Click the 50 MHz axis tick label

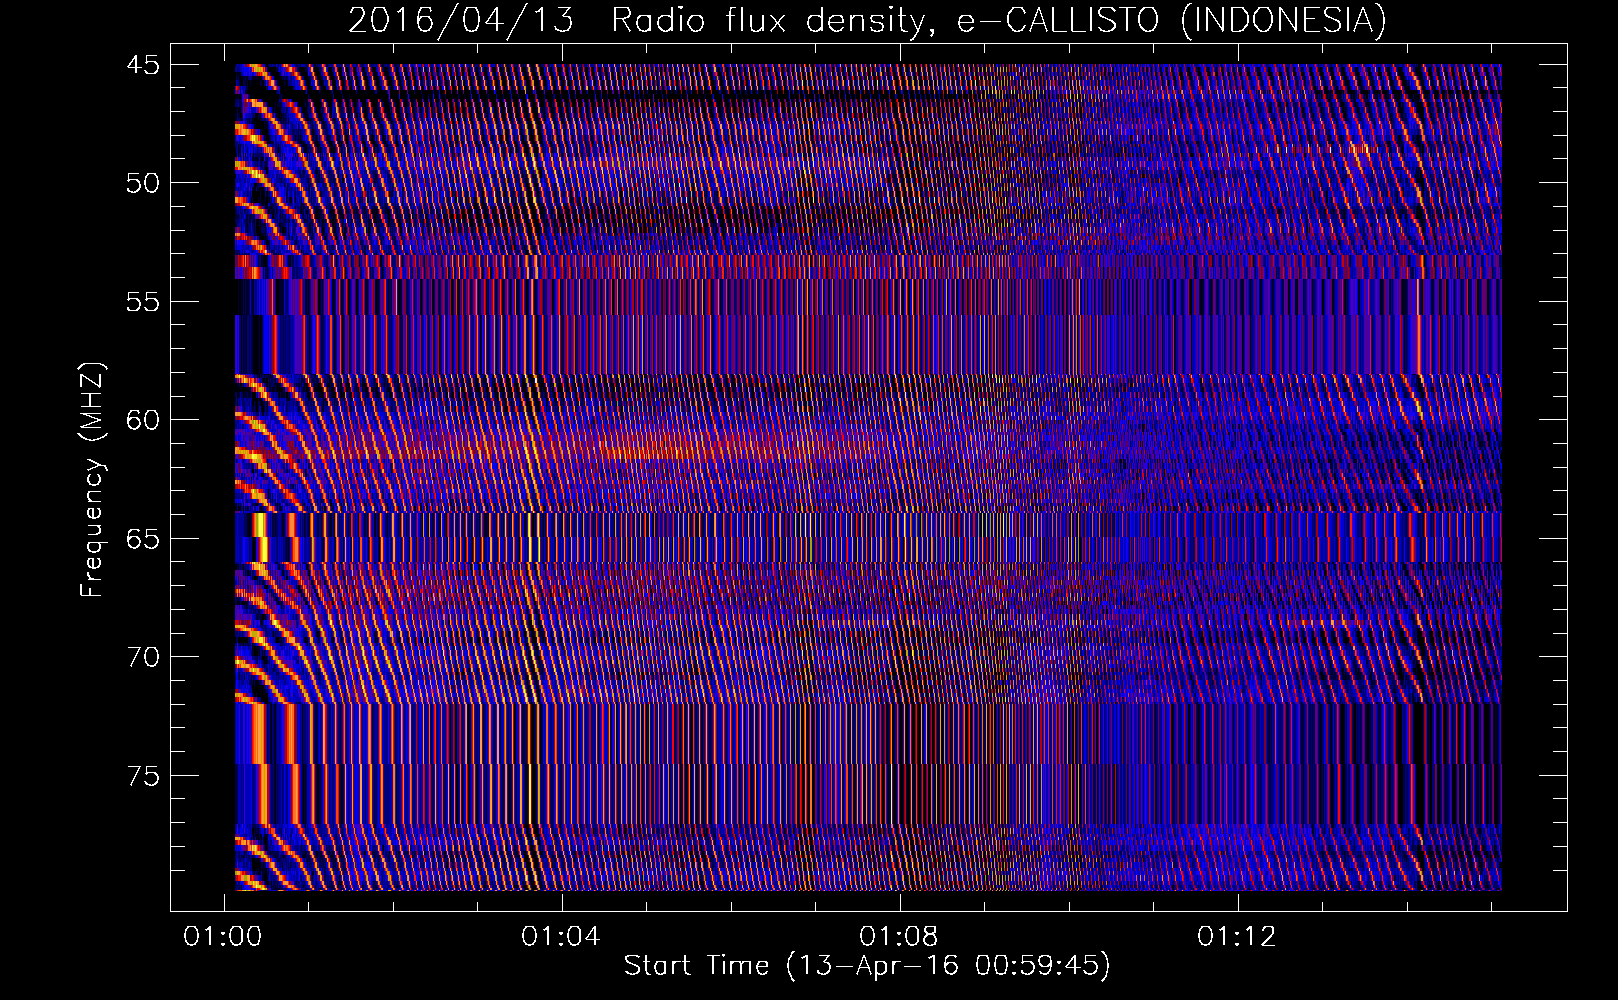pos(142,183)
